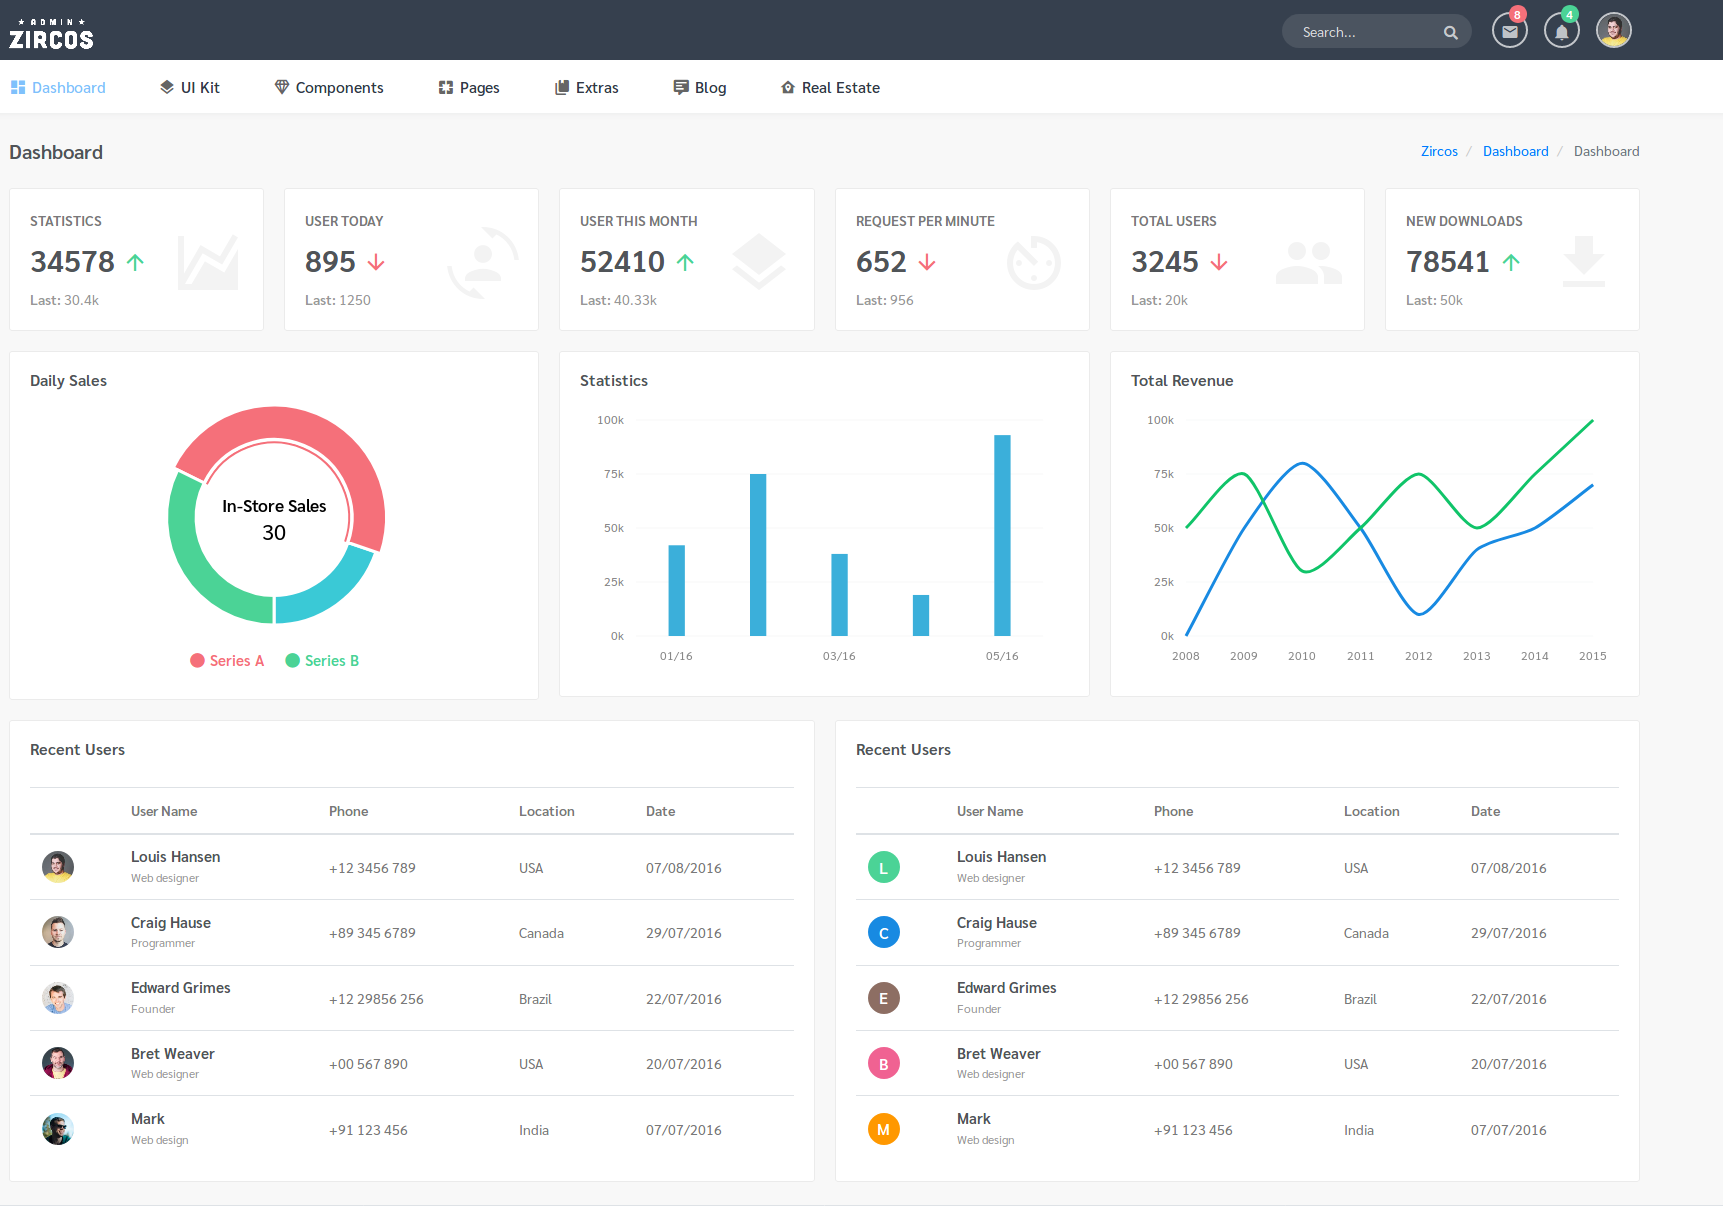The image size is (1723, 1206).
Task: Open the Real Estate menu
Action: coord(830,88)
